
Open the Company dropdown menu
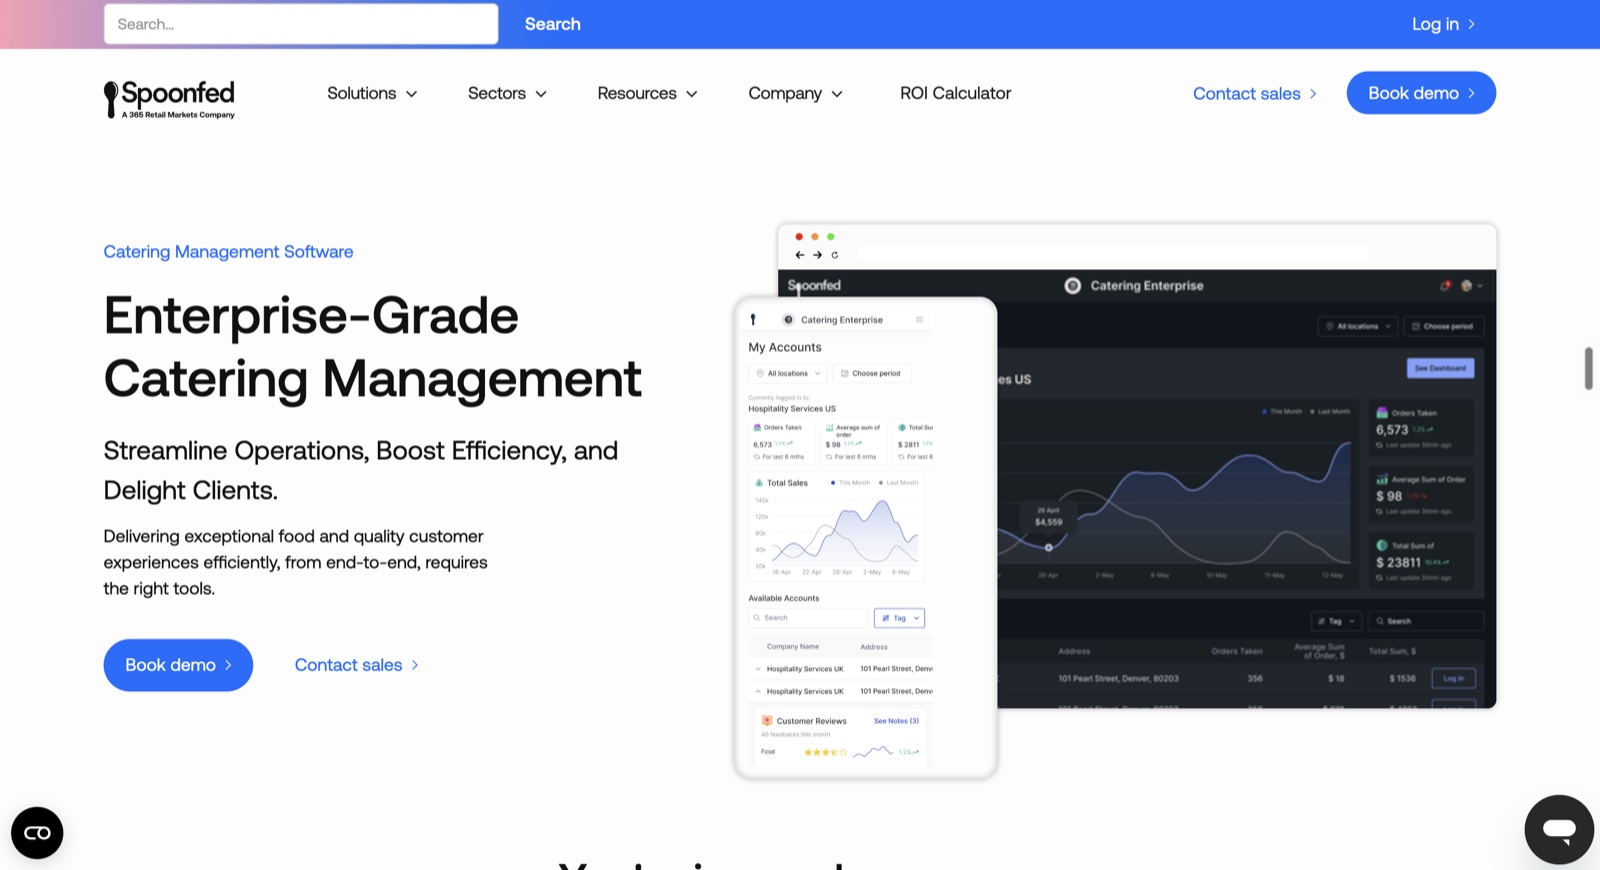(795, 93)
